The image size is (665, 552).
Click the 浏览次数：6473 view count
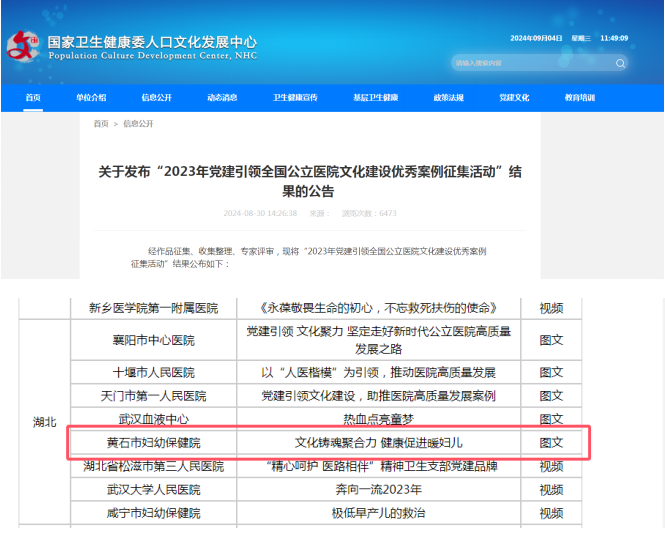pos(369,213)
